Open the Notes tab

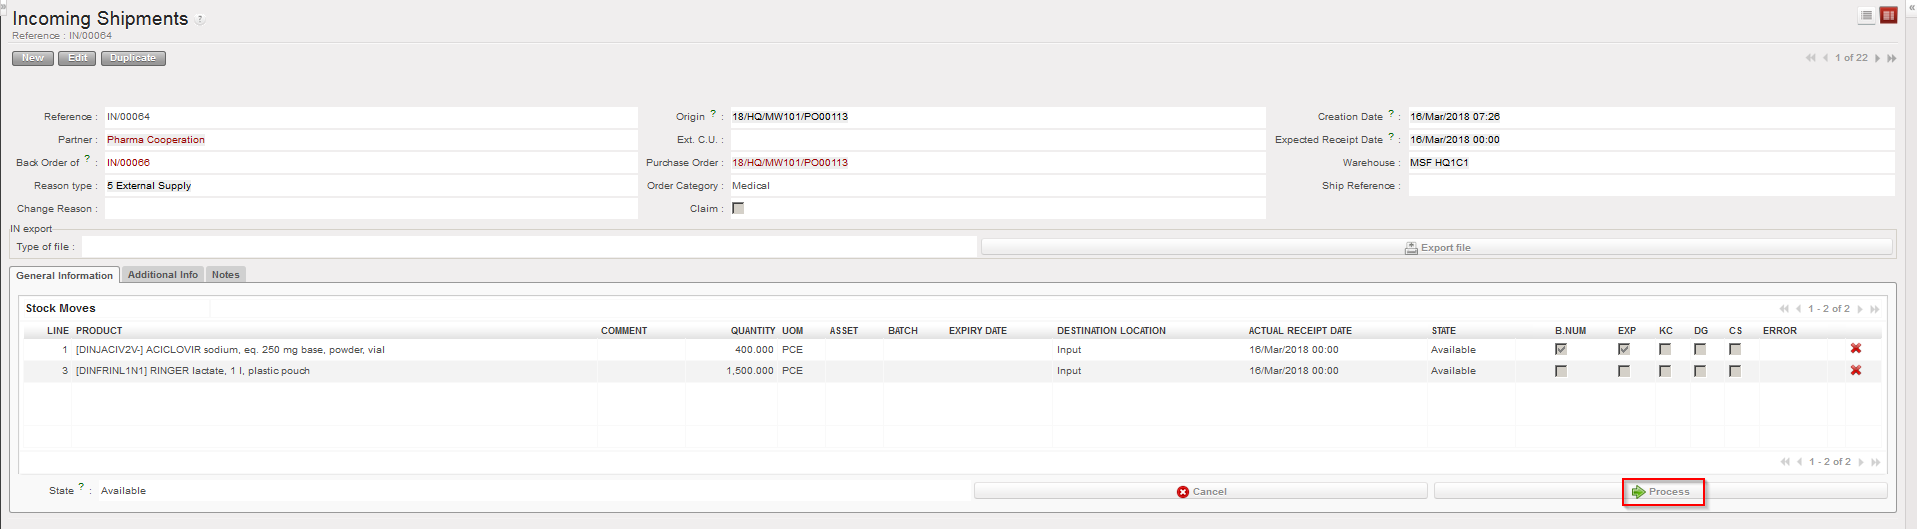point(225,275)
